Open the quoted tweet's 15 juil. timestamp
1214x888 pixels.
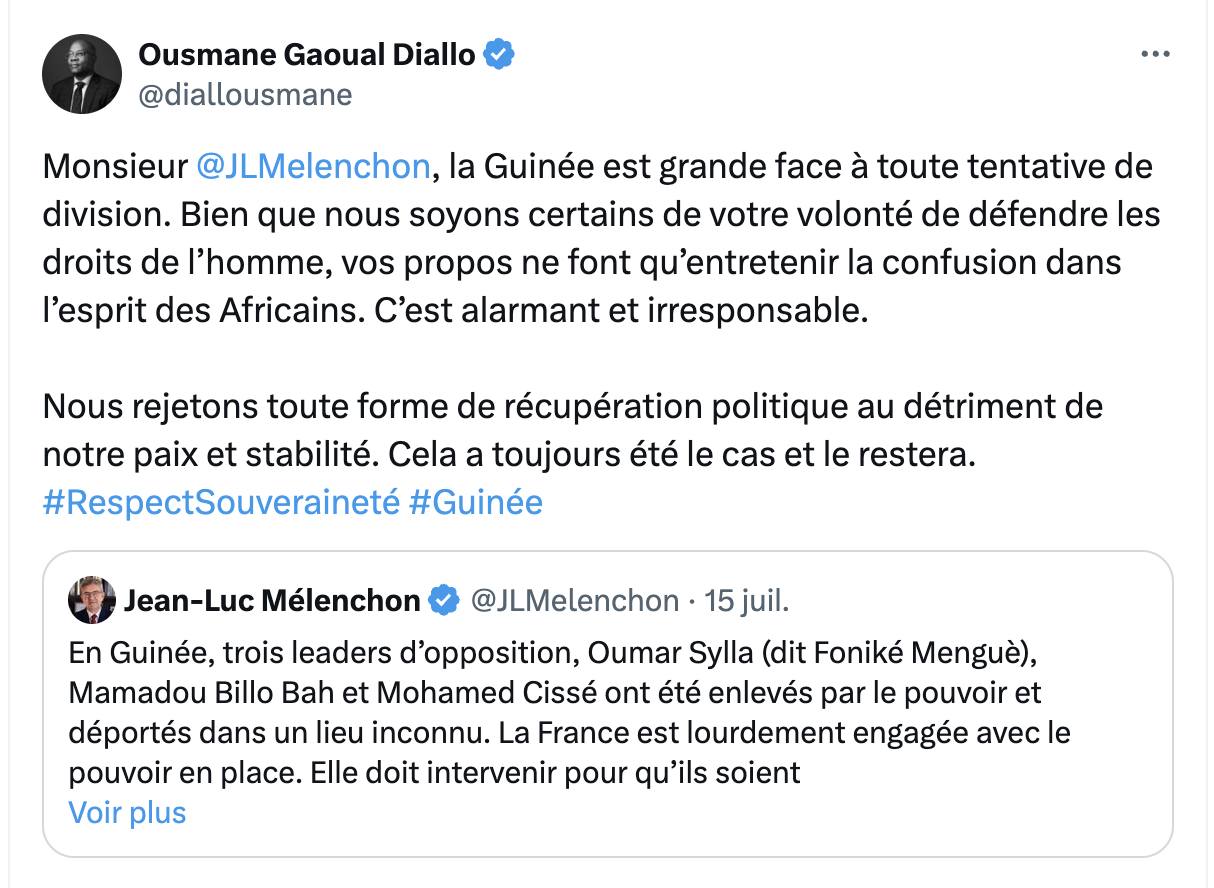[x=746, y=600]
